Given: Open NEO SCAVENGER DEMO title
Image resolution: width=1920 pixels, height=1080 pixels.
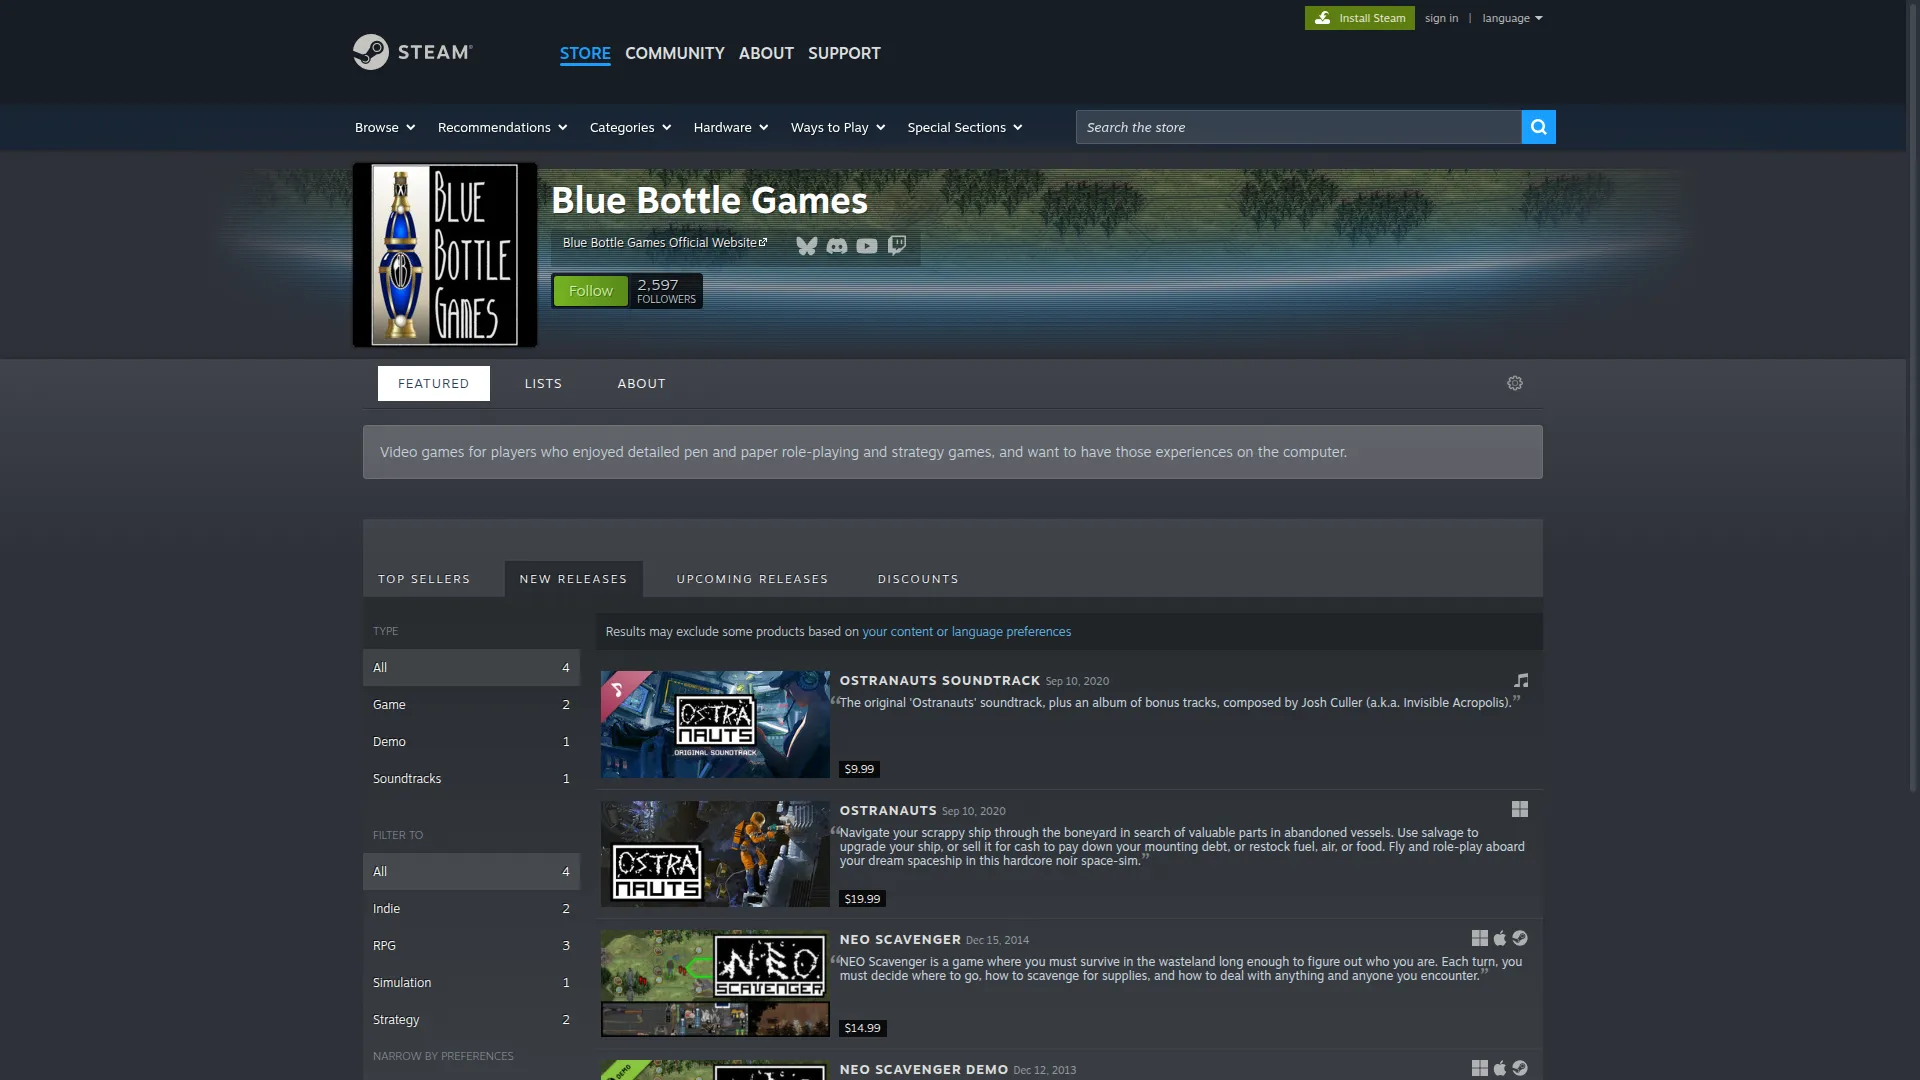Looking at the screenshot, I should 924,1070.
